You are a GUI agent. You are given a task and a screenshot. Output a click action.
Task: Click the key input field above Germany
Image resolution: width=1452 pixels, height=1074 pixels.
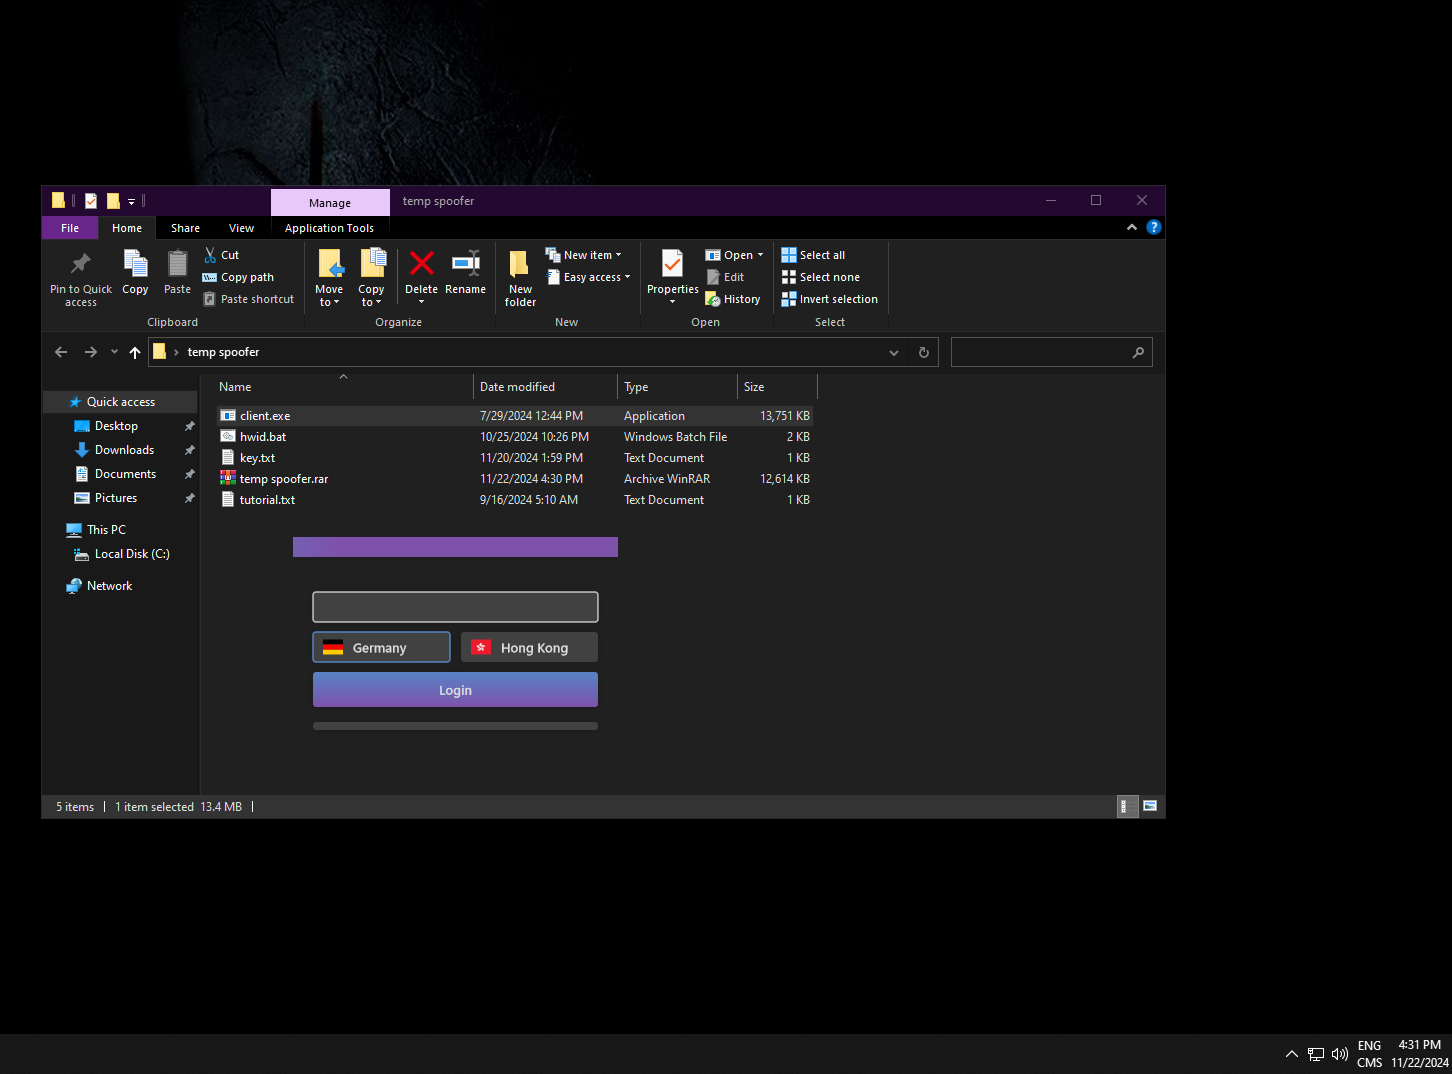pos(455,607)
